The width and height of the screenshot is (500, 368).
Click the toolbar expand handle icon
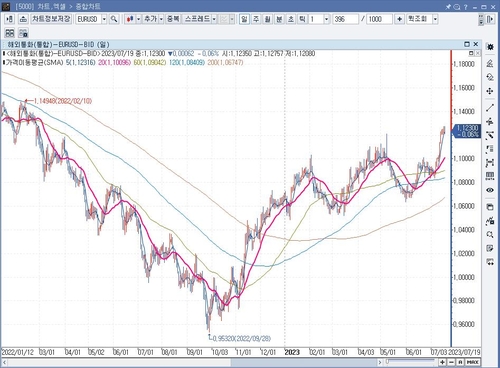point(481,19)
